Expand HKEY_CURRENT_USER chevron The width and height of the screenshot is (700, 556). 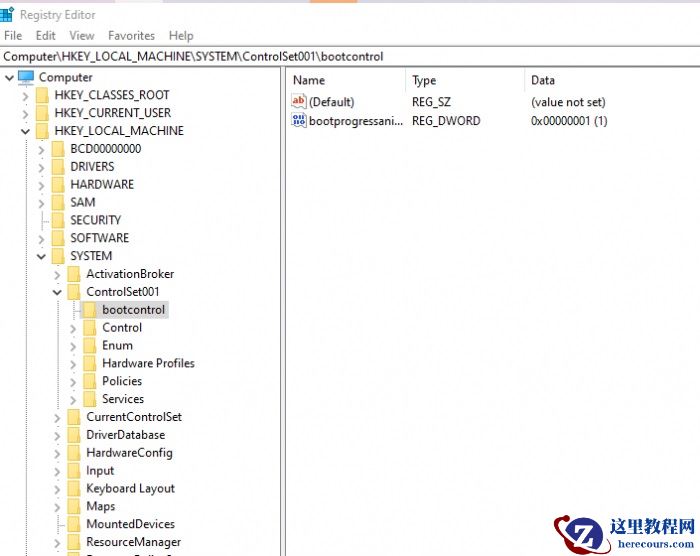point(25,114)
